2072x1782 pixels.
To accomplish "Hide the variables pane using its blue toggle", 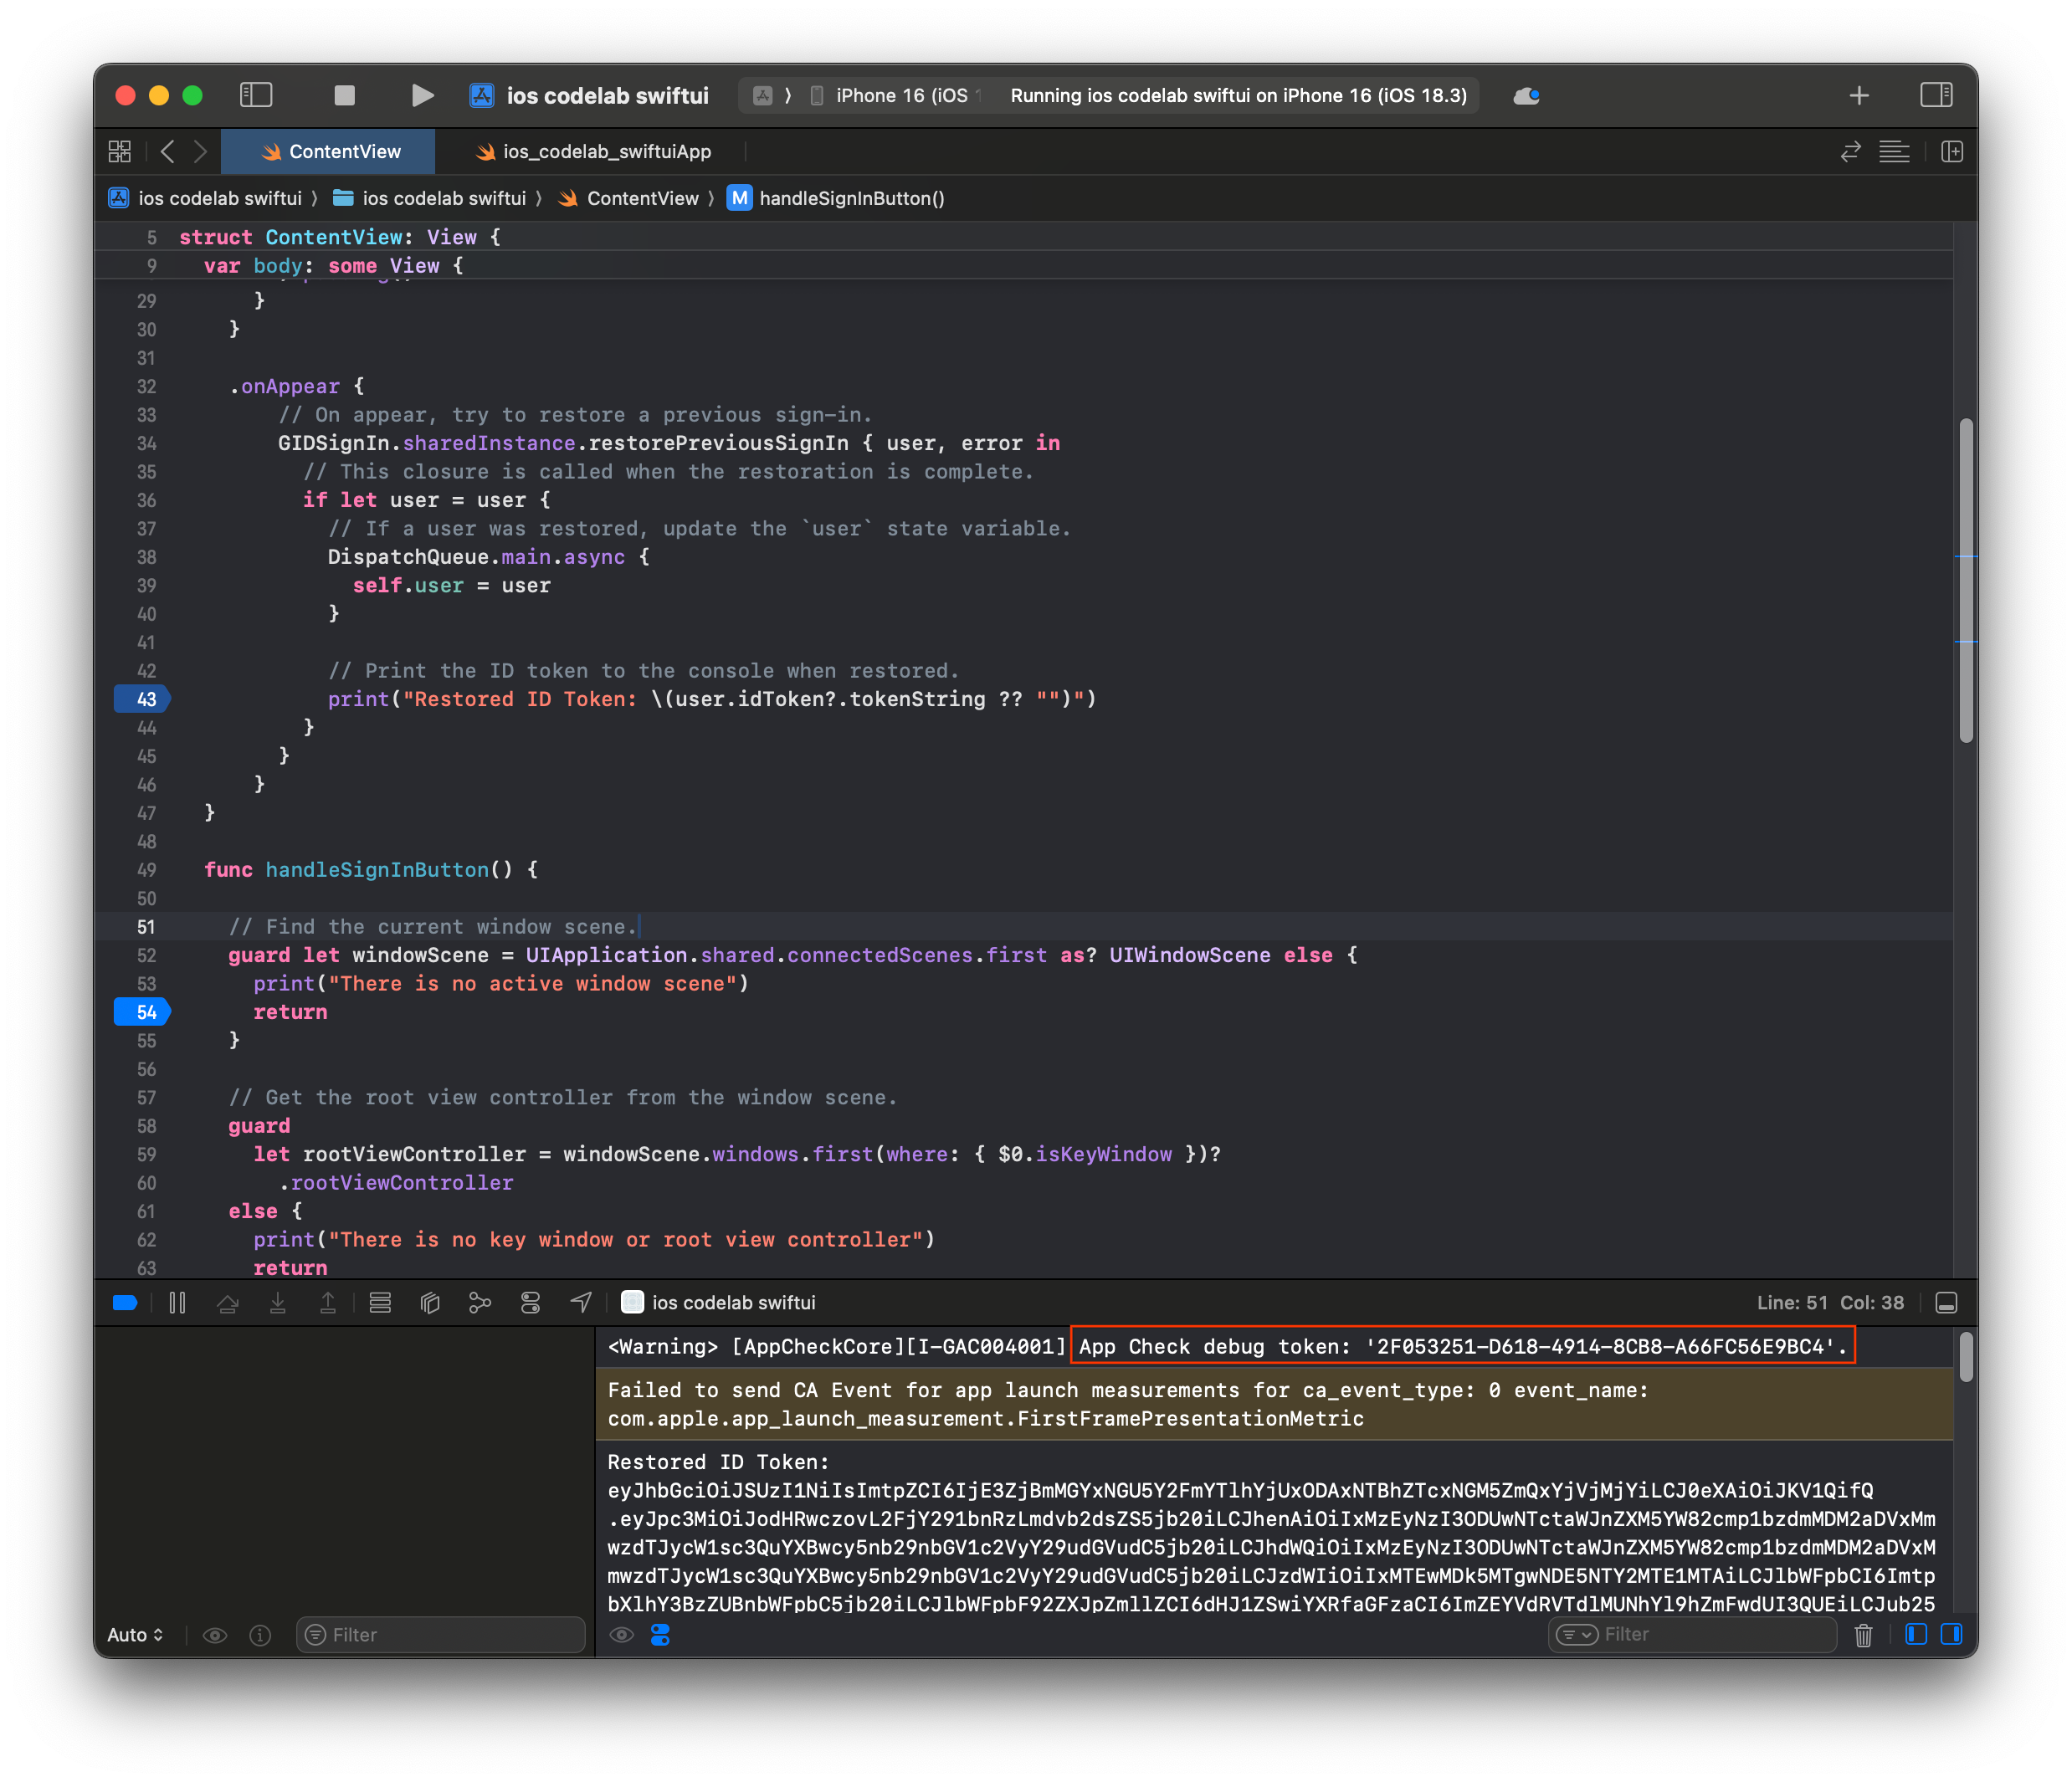I will (x=1917, y=1635).
